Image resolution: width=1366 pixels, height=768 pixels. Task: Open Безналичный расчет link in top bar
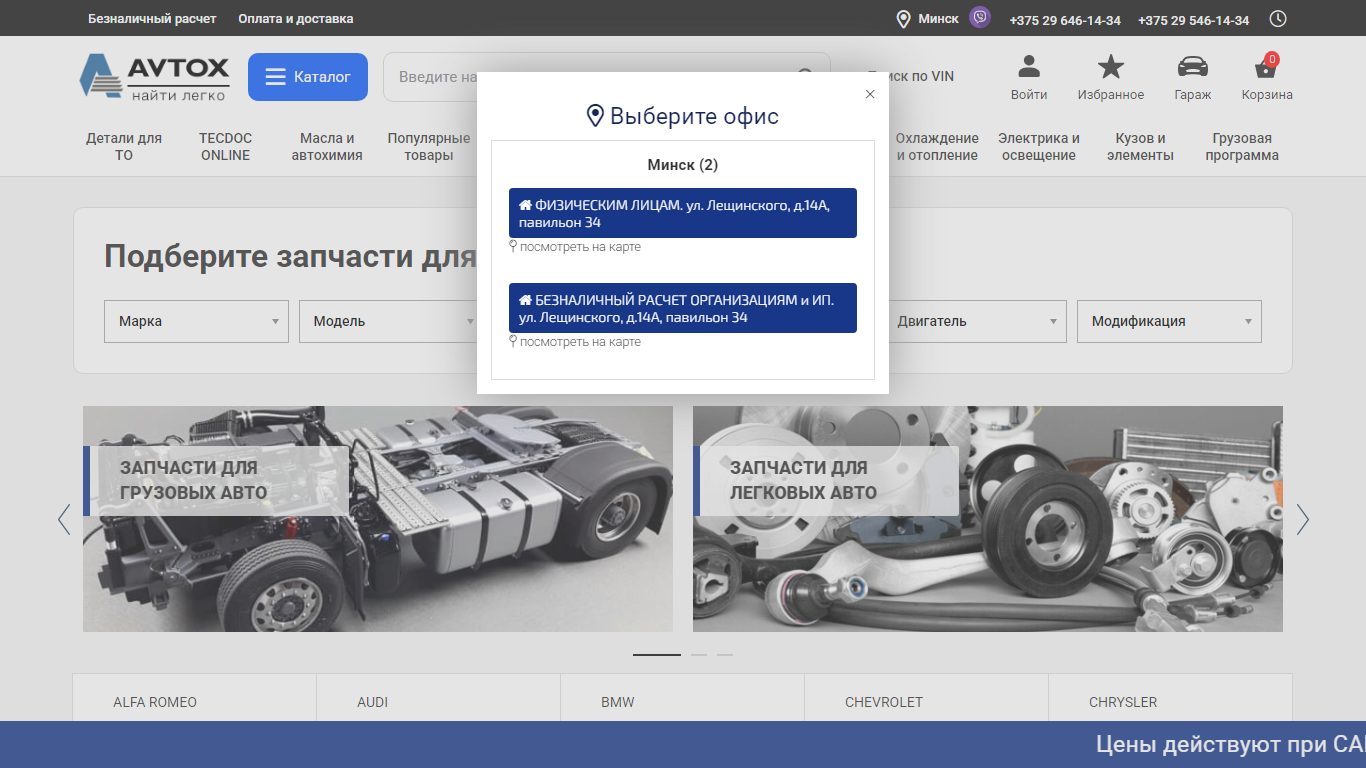click(x=152, y=19)
